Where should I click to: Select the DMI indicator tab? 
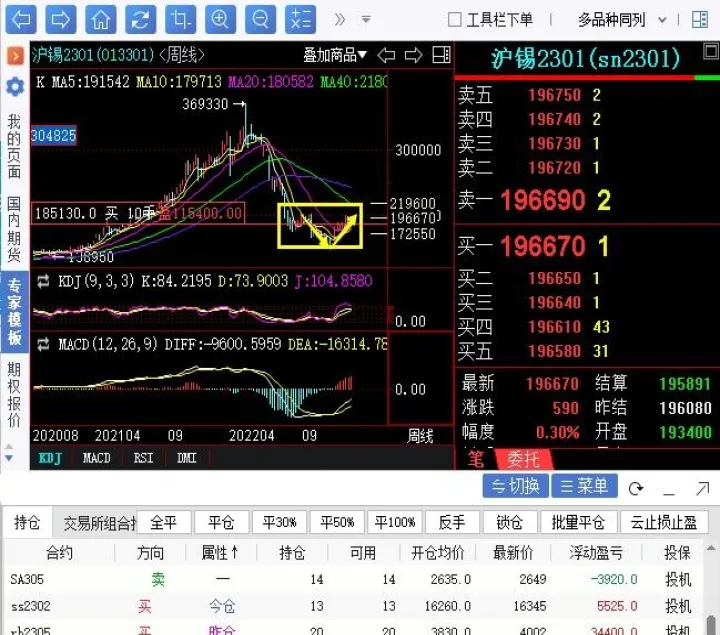[186, 458]
